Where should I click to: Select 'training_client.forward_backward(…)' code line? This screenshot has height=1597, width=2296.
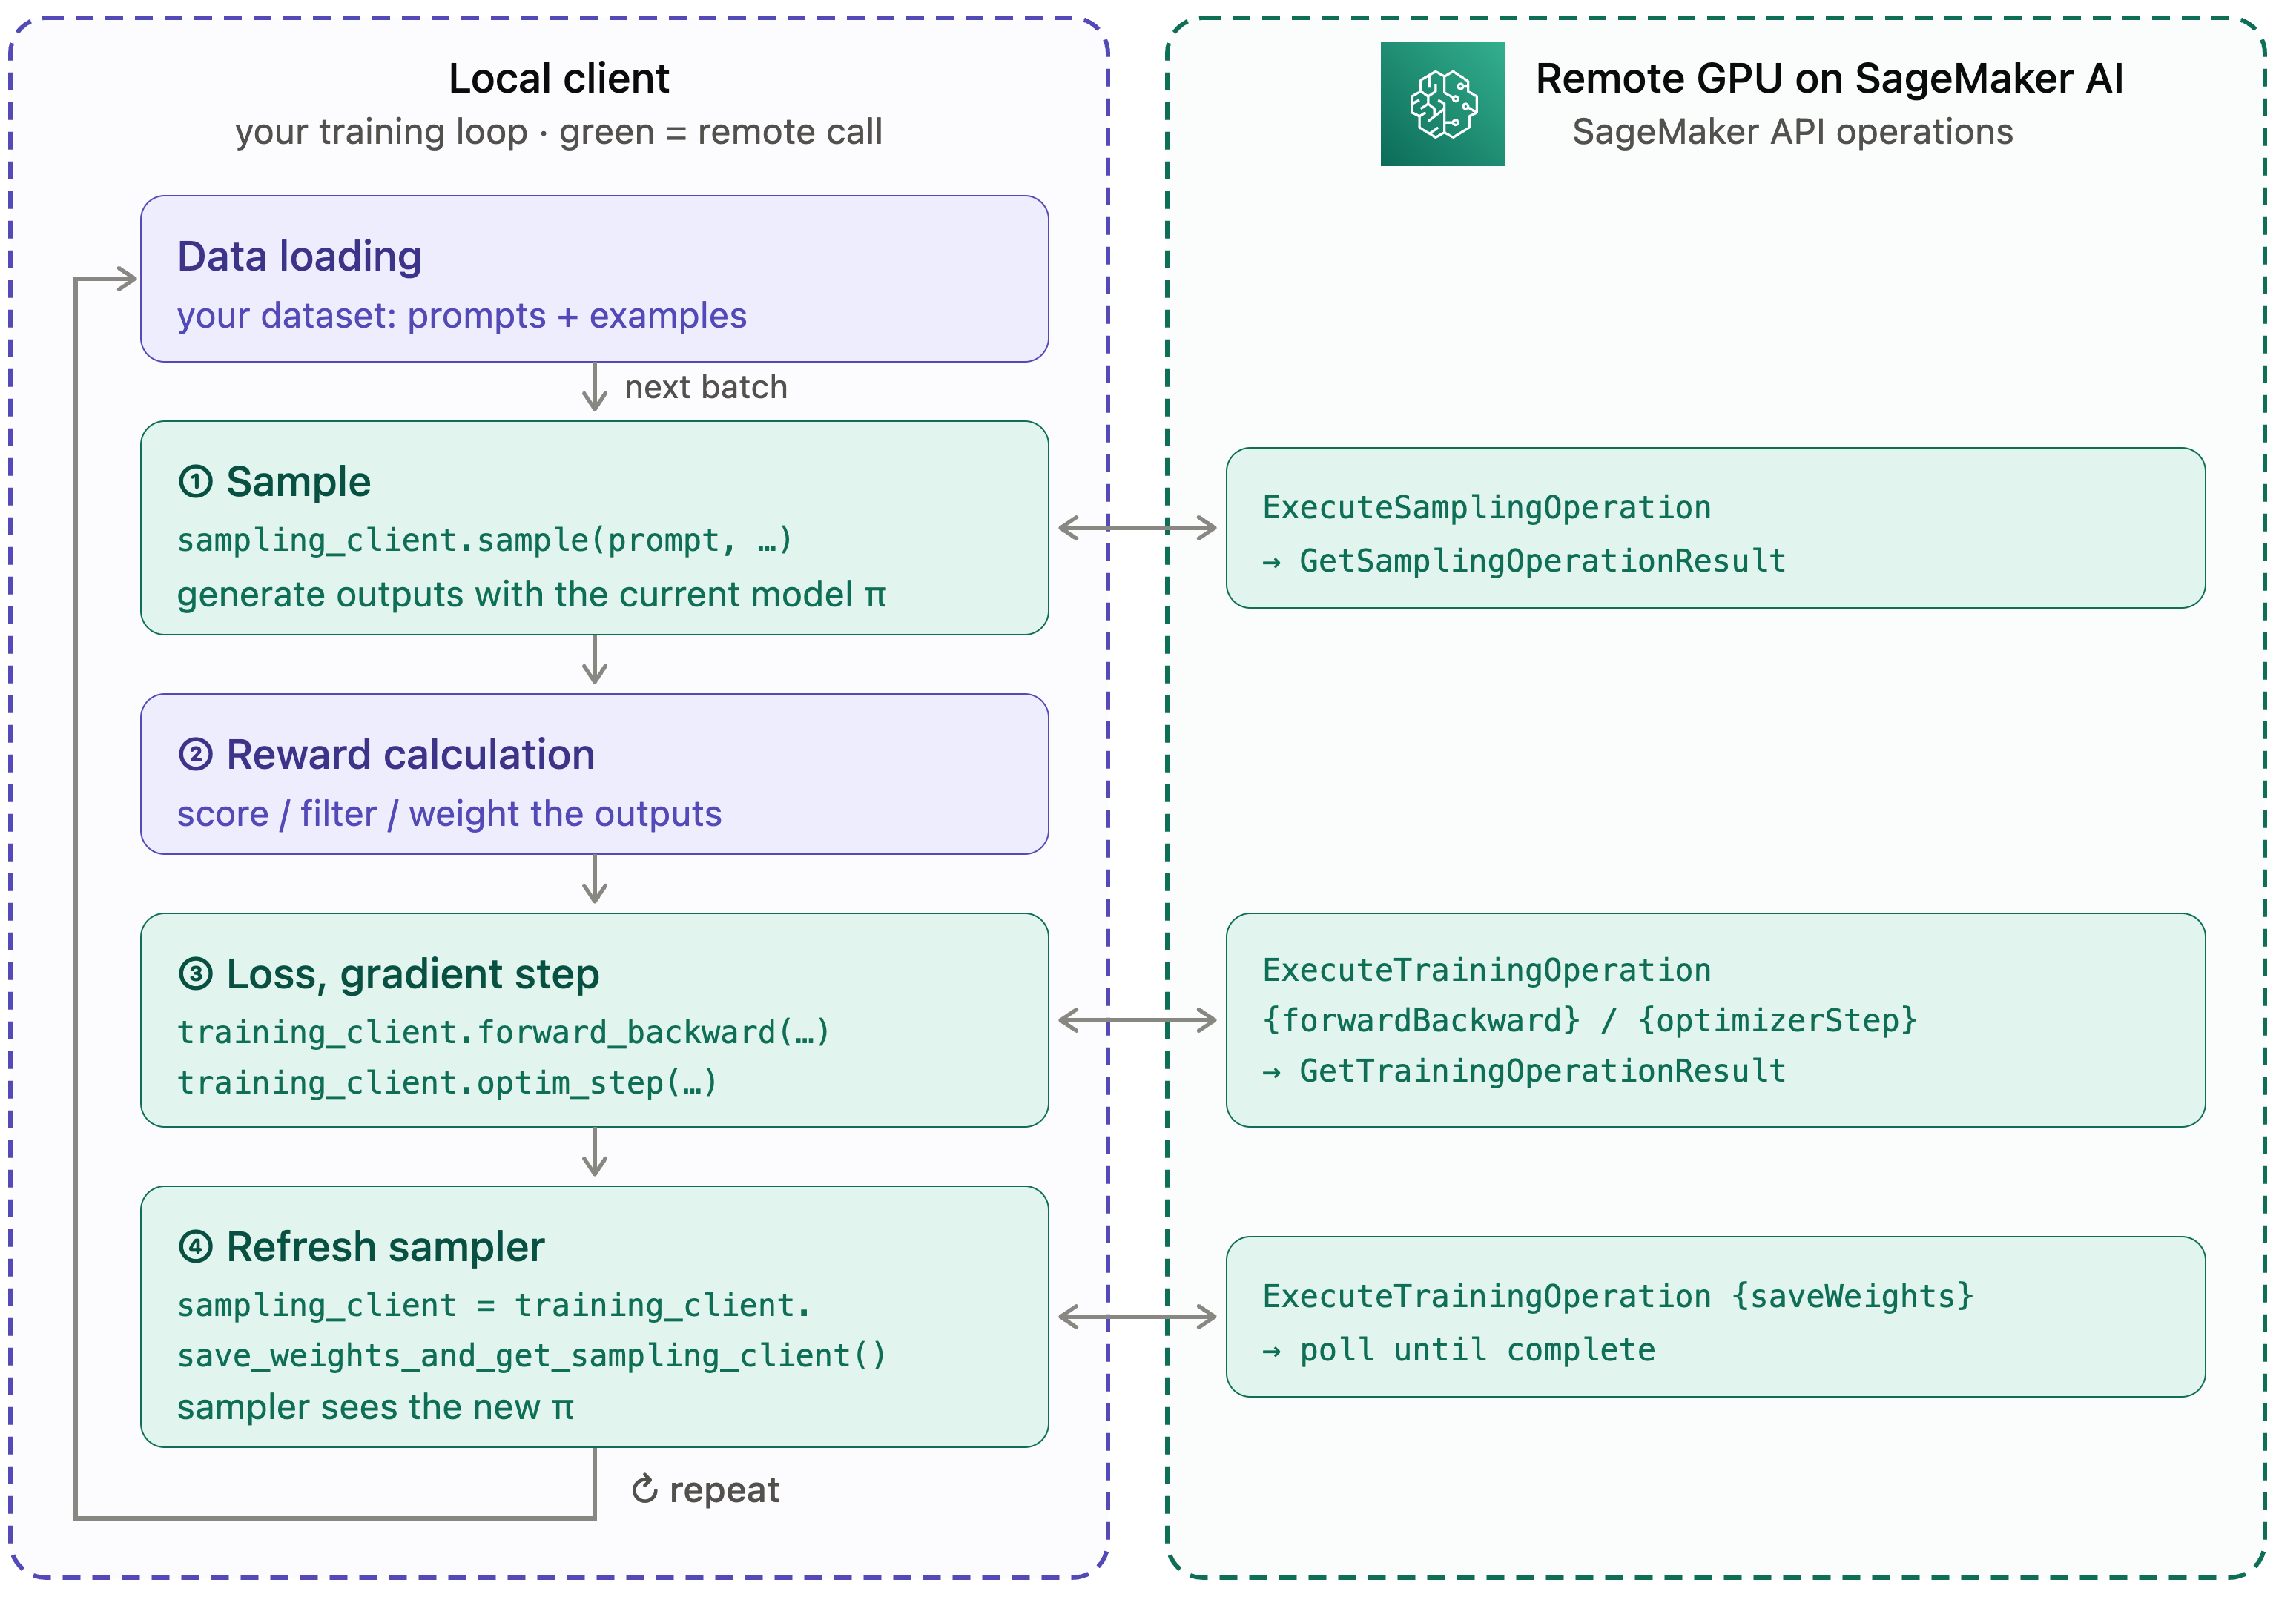(503, 1032)
